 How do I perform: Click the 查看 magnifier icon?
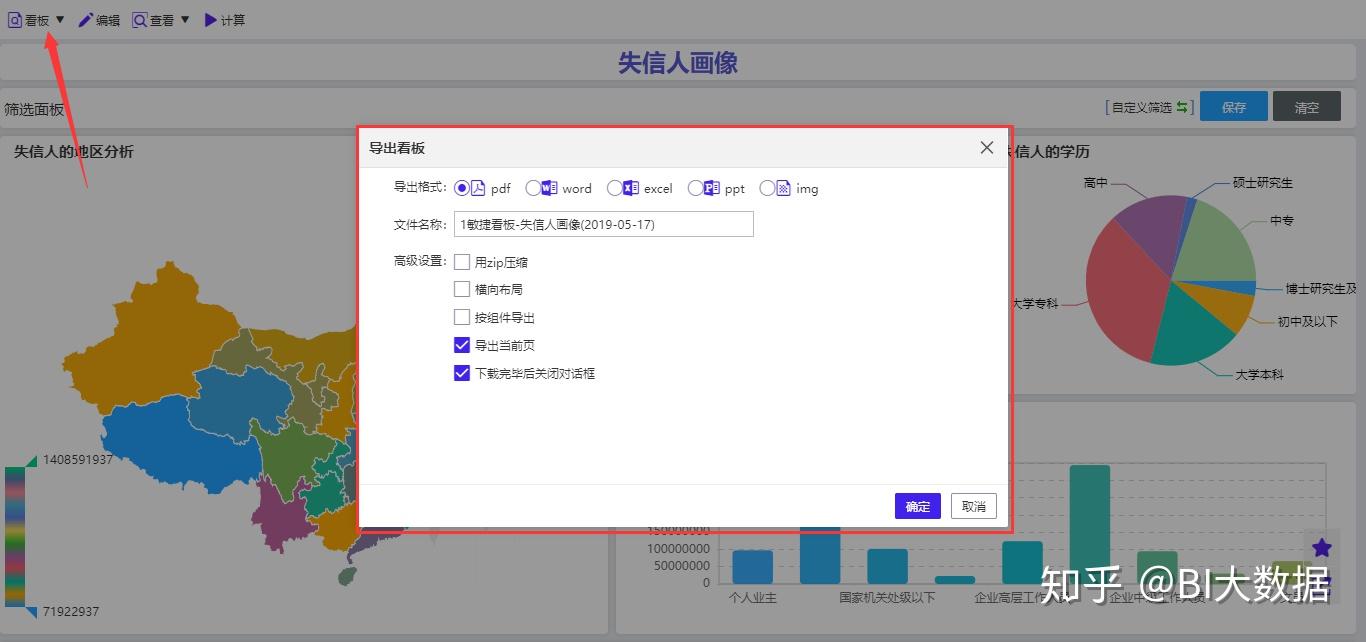click(142, 18)
